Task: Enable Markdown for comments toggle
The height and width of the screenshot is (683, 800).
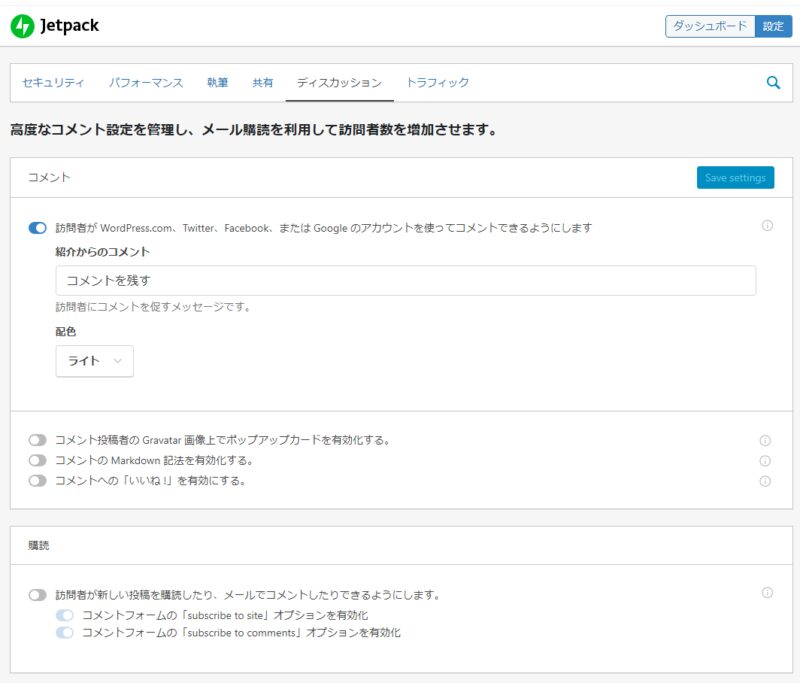Action: coord(37,460)
